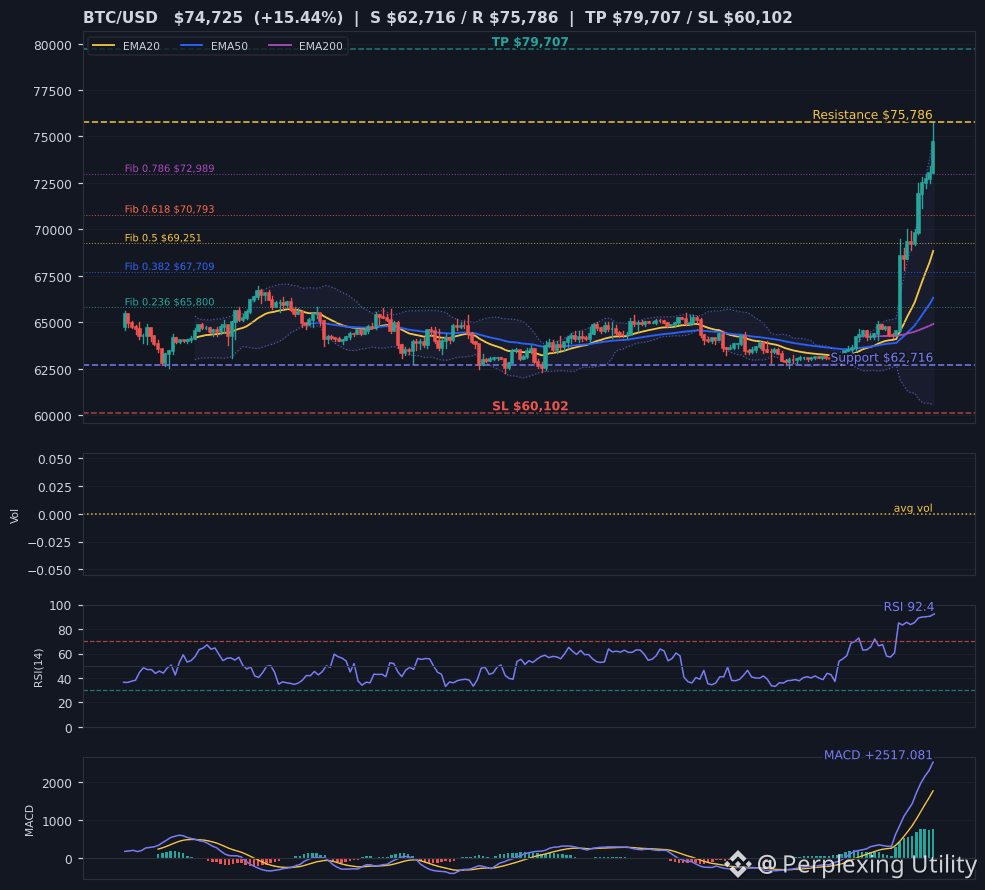Click the 'Vol' axis title
Screen dimensions: 985x890
14,516
